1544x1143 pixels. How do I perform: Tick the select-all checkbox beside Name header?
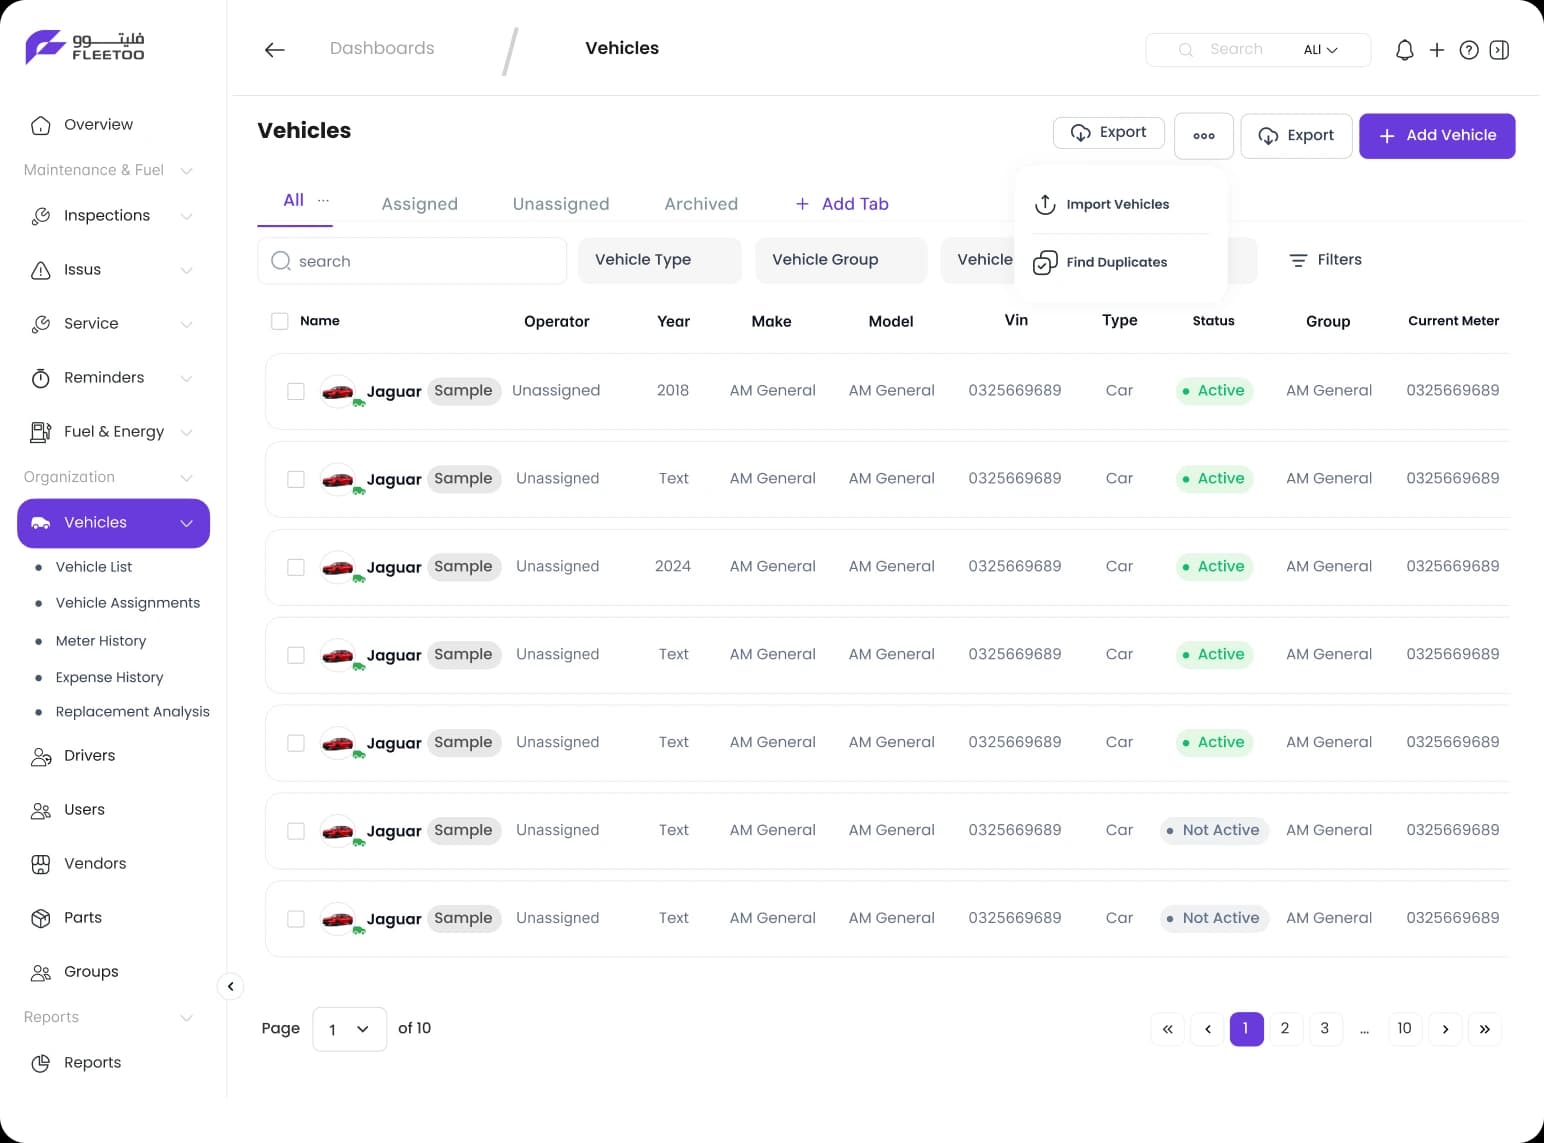click(x=280, y=321)
